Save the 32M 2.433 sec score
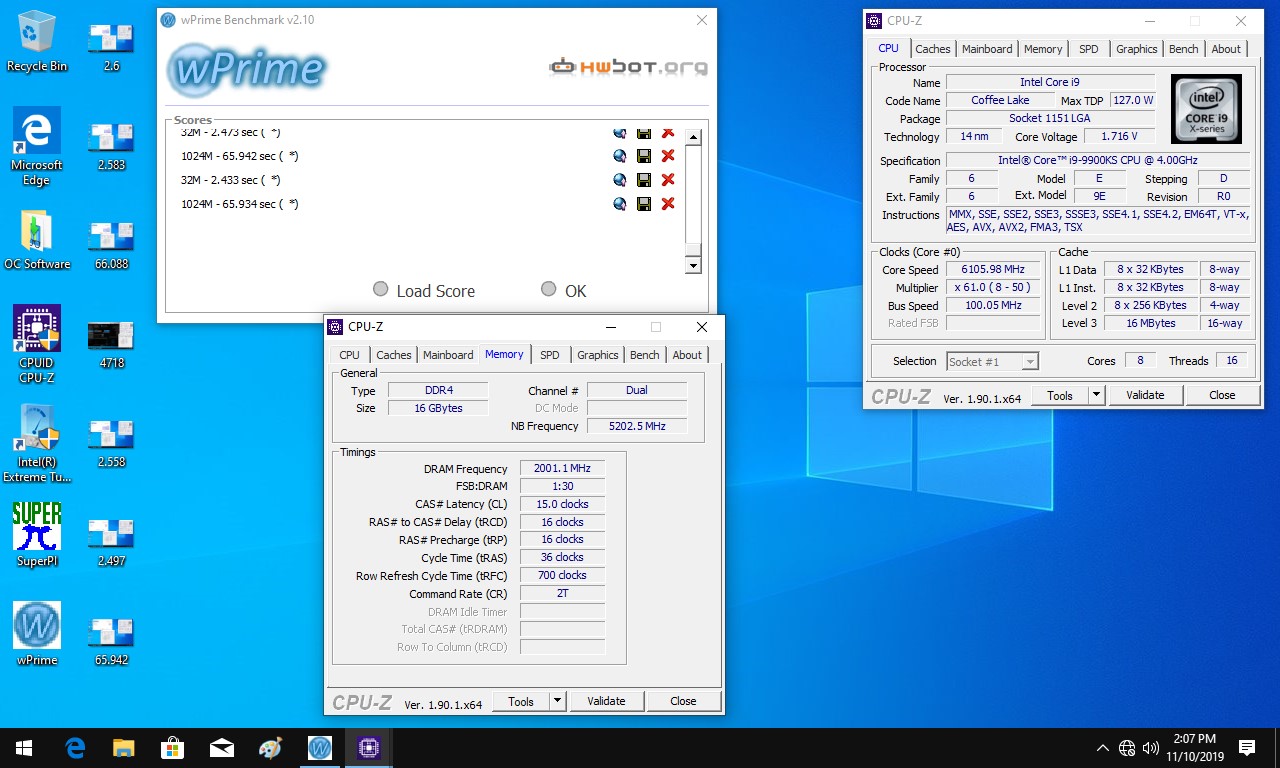The height and width of the screenshot is (768, 1280). tap(644, 180)
